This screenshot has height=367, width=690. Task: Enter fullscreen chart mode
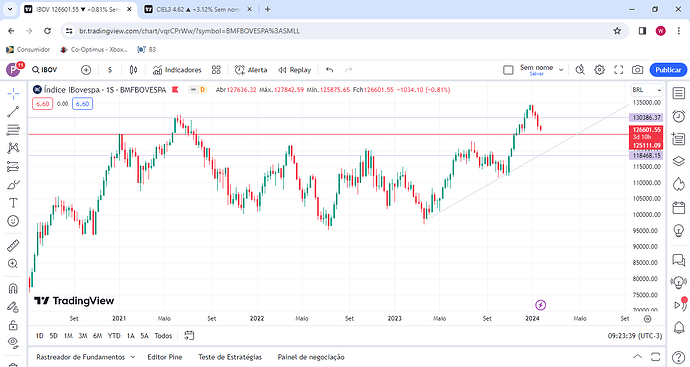(619, 70)
